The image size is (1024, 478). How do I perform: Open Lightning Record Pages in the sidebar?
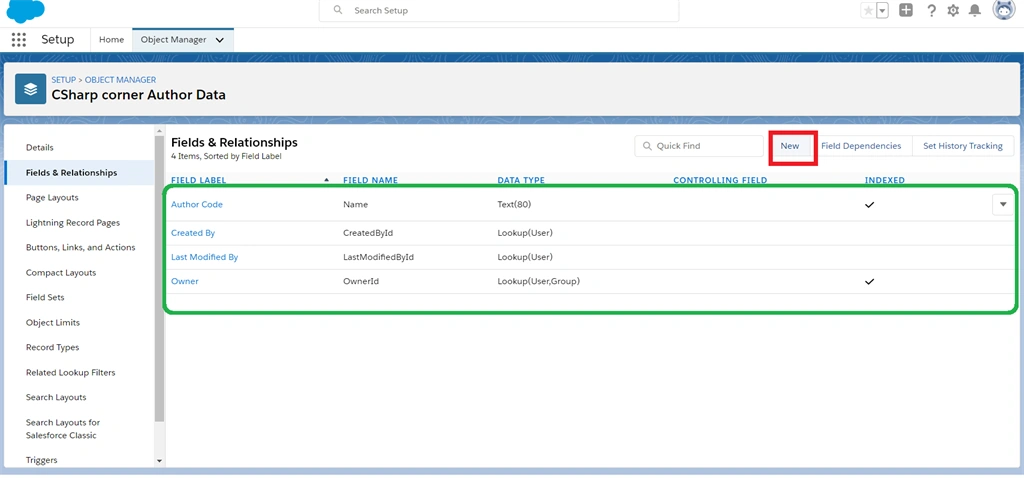[73, 223]
